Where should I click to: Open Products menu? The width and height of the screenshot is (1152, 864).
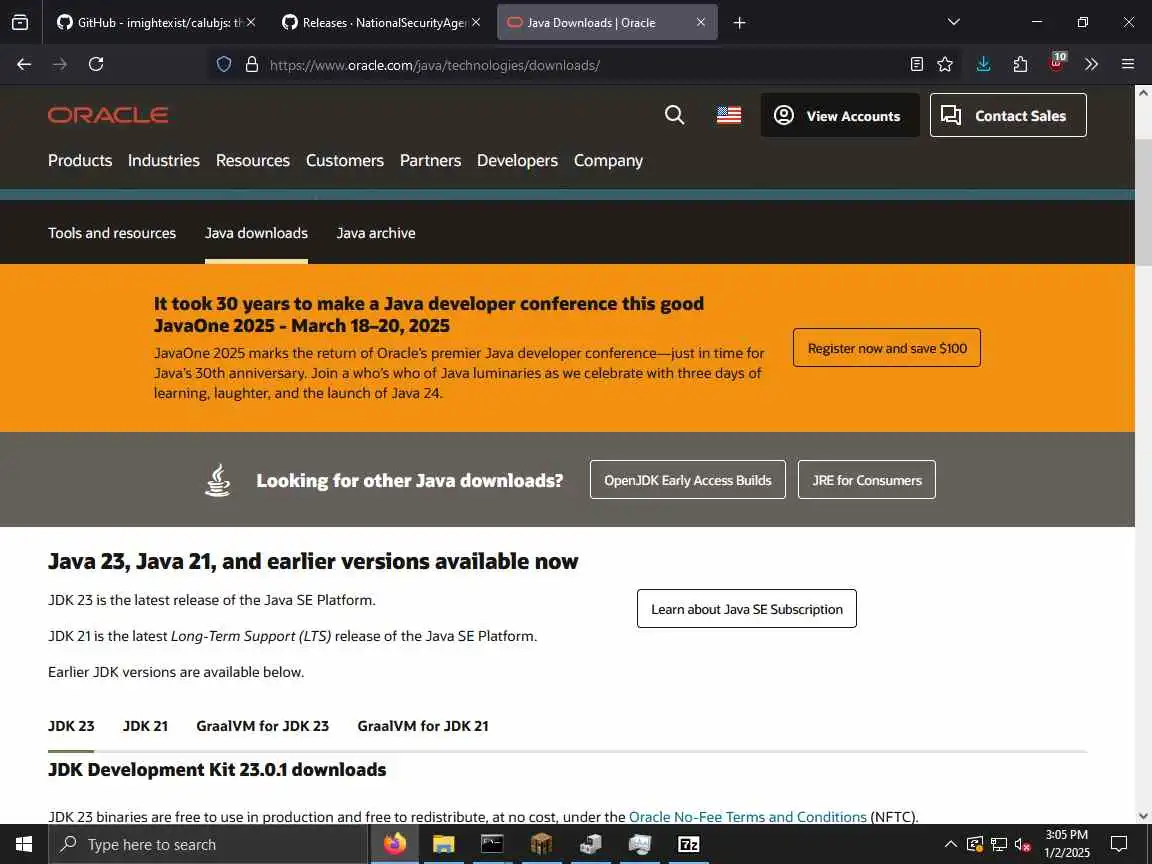click(80, 160)
